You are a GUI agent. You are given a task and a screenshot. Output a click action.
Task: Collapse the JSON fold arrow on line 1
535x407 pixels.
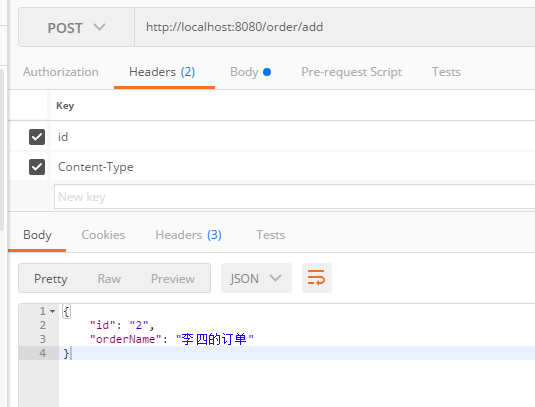(x=53, y=311)
